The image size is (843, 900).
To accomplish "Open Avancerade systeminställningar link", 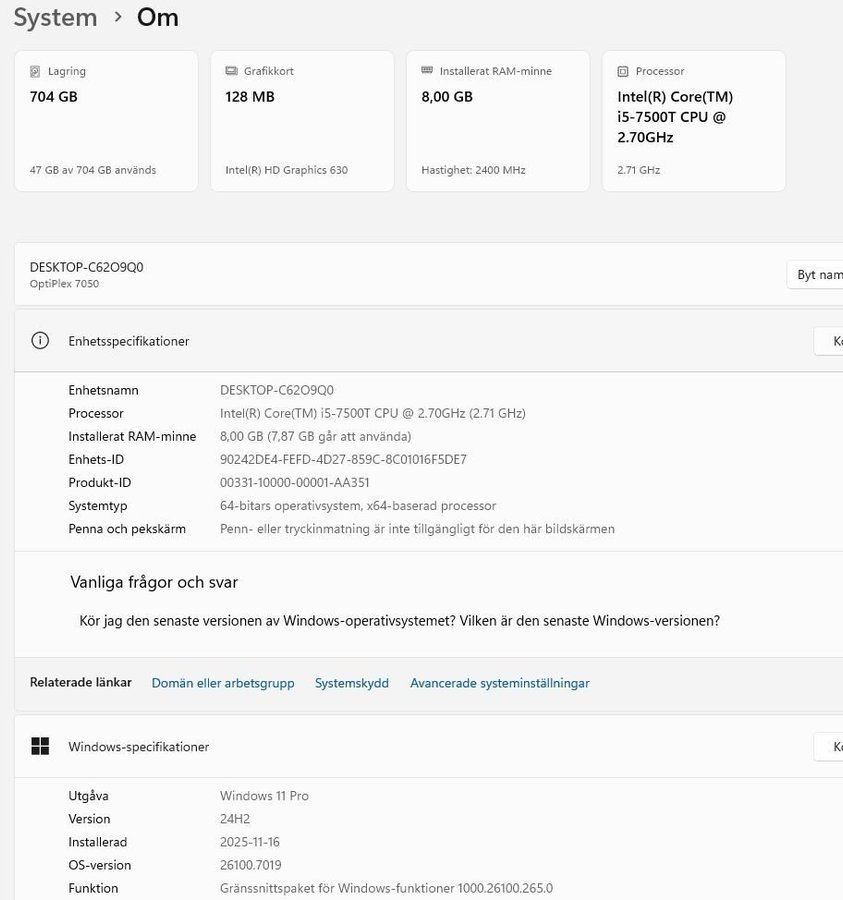I will click(x=500, y=683).
